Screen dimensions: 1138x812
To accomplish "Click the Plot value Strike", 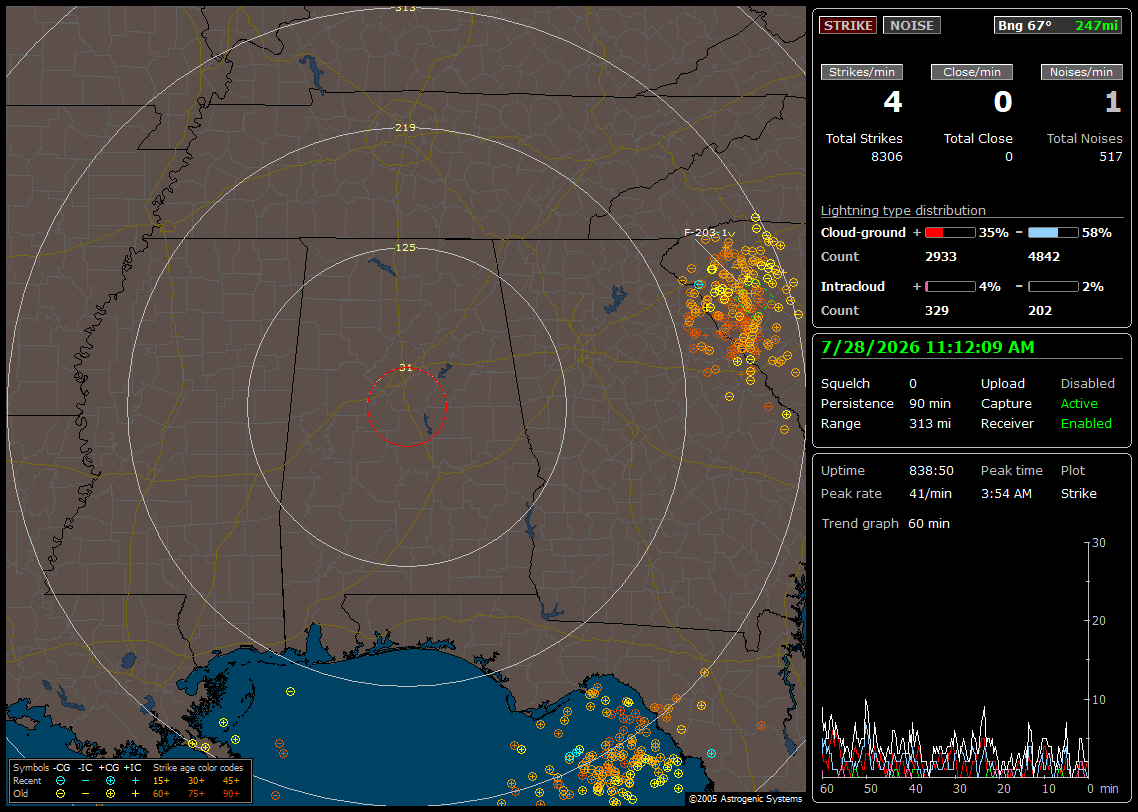I will point(1078,493).
